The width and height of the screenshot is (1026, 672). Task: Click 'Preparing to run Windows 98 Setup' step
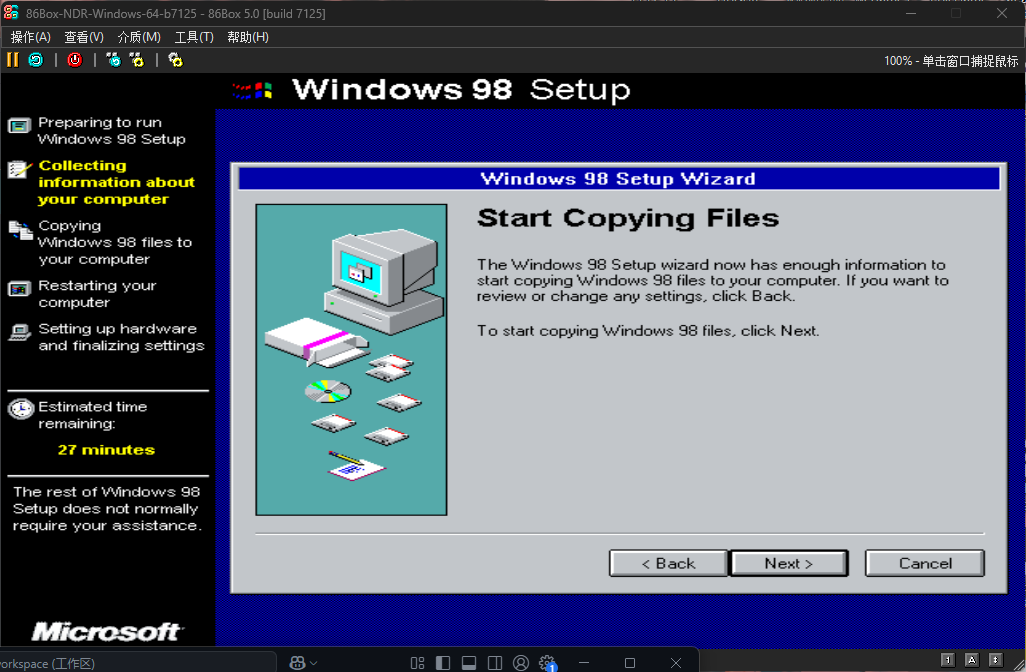111,130
